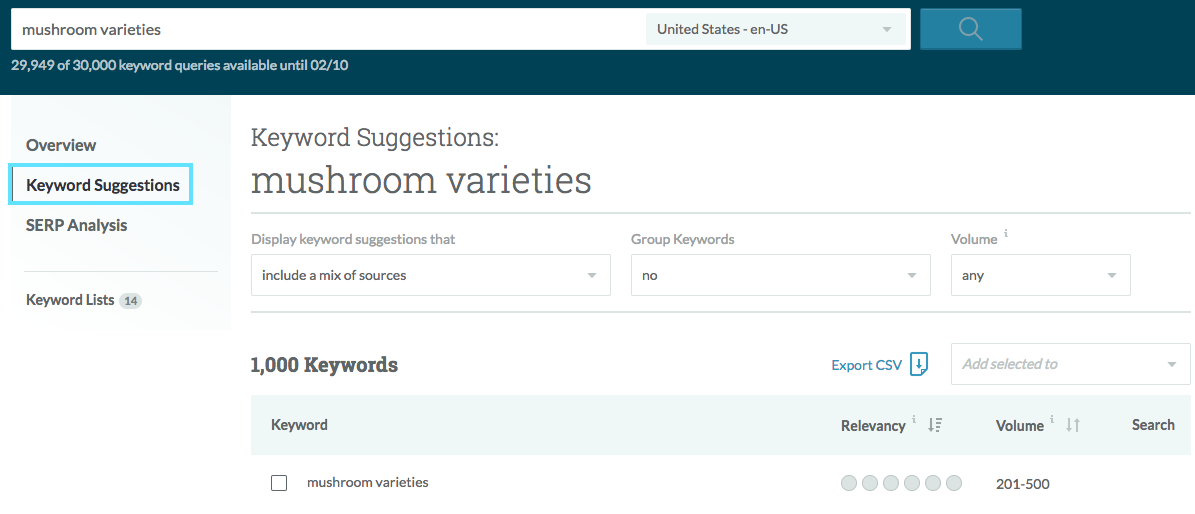
Task: Click the Export CSV link
Action: [866, 365]
